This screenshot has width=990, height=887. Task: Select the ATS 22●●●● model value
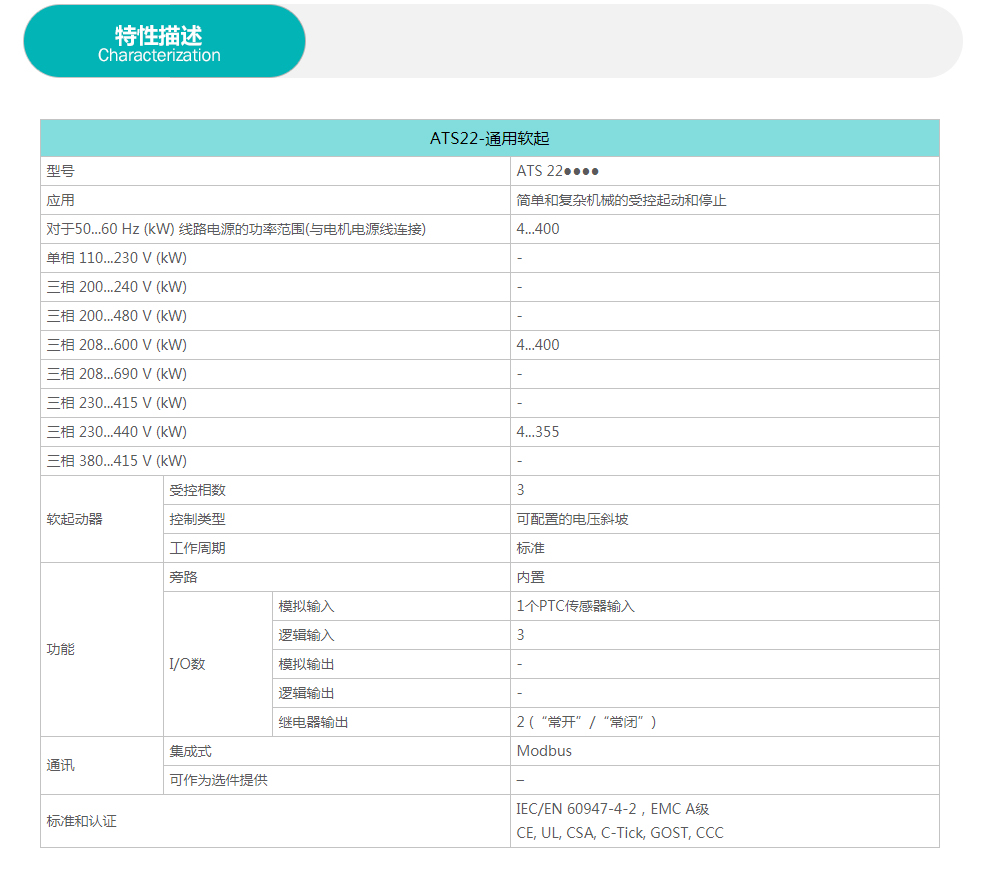point(558,171)
